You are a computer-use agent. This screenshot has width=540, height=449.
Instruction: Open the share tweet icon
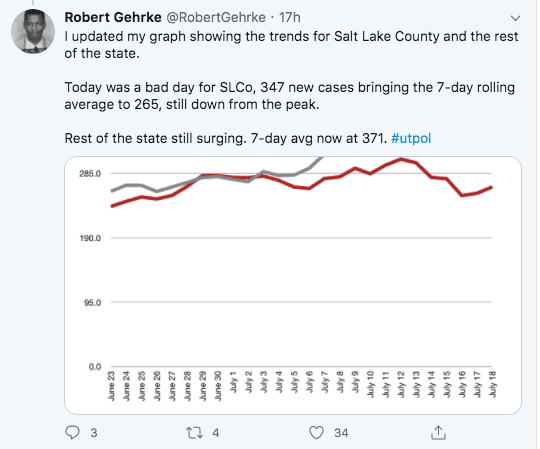438,432
